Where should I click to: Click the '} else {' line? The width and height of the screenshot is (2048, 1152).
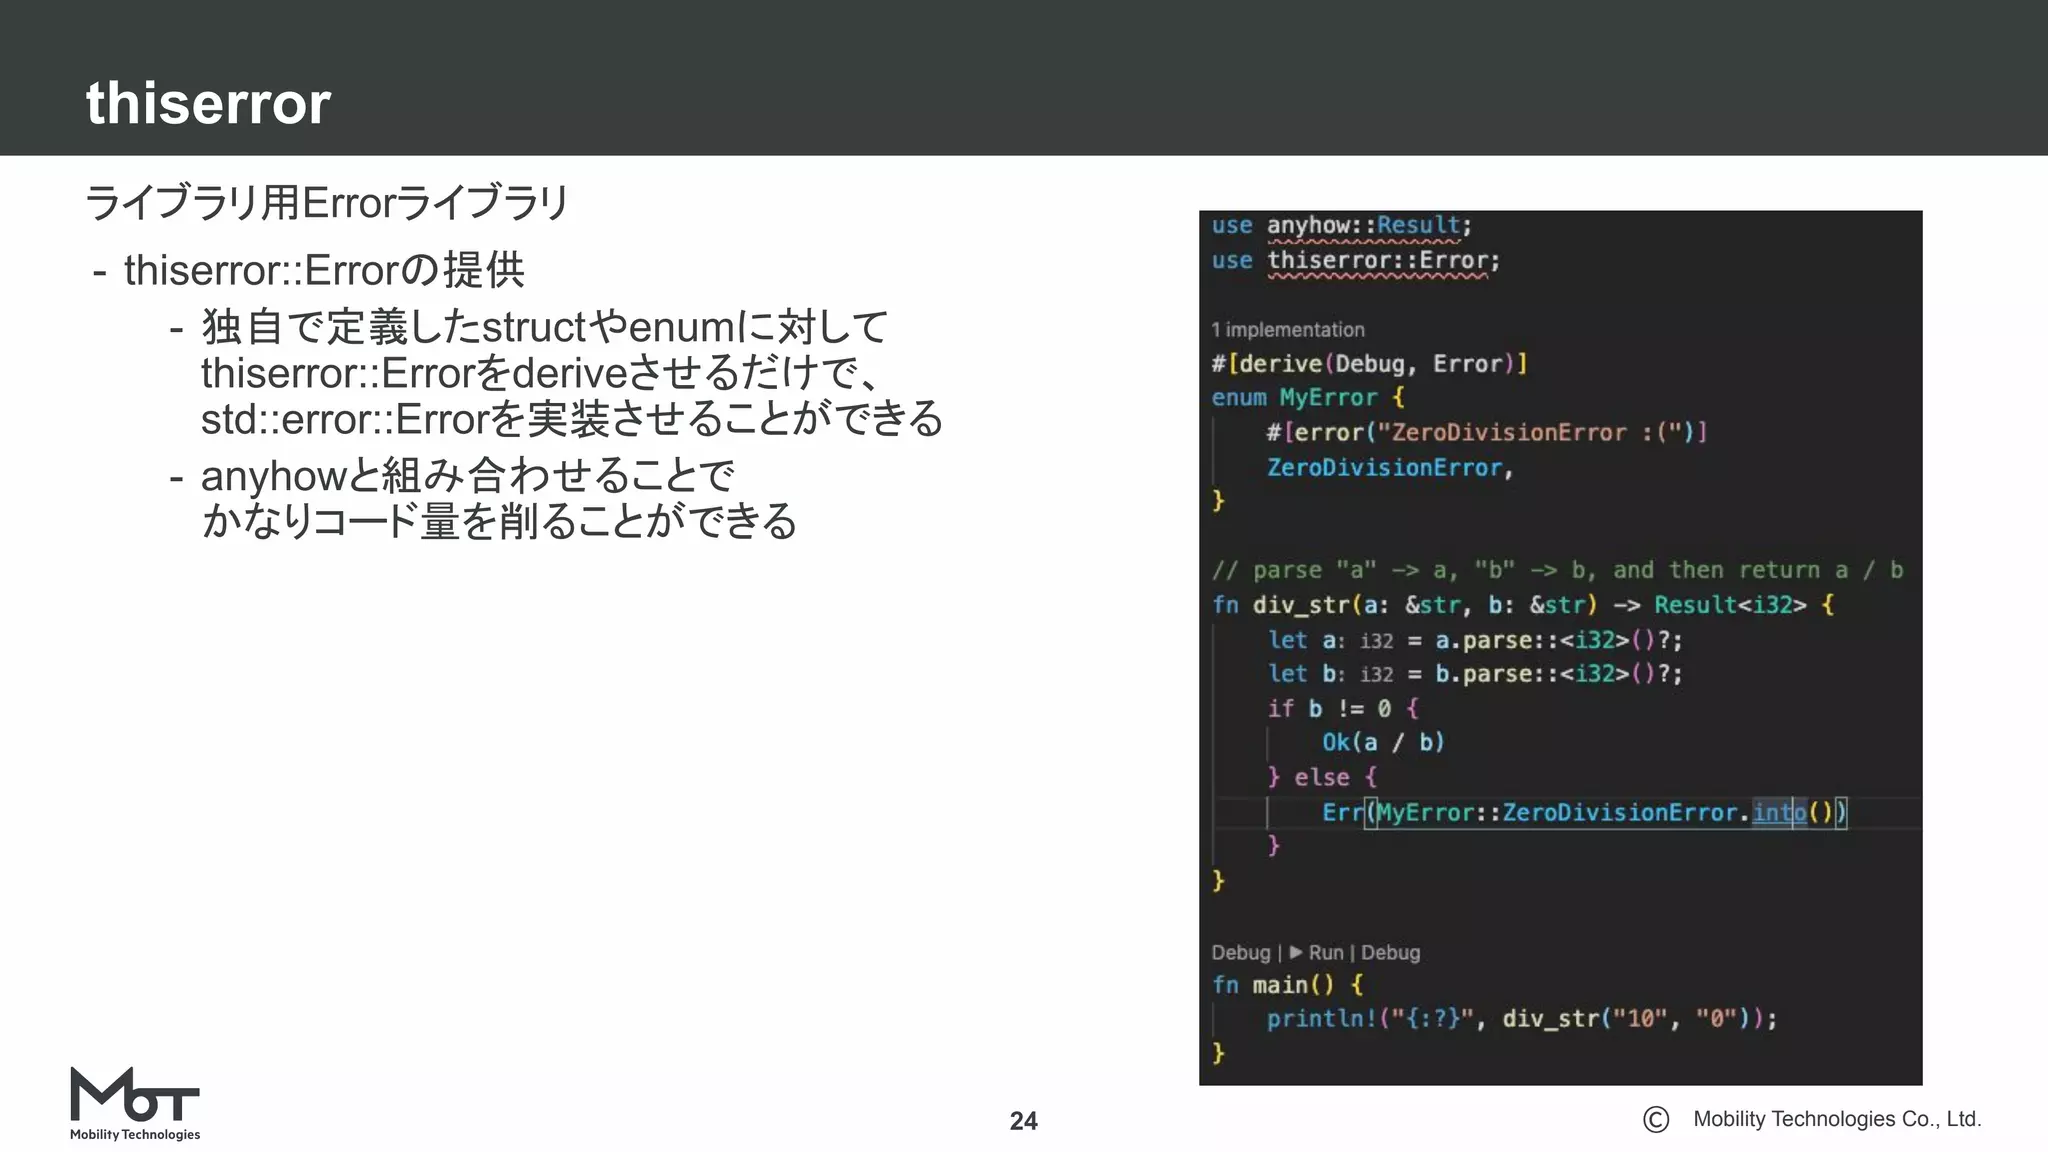(1322, 778)
